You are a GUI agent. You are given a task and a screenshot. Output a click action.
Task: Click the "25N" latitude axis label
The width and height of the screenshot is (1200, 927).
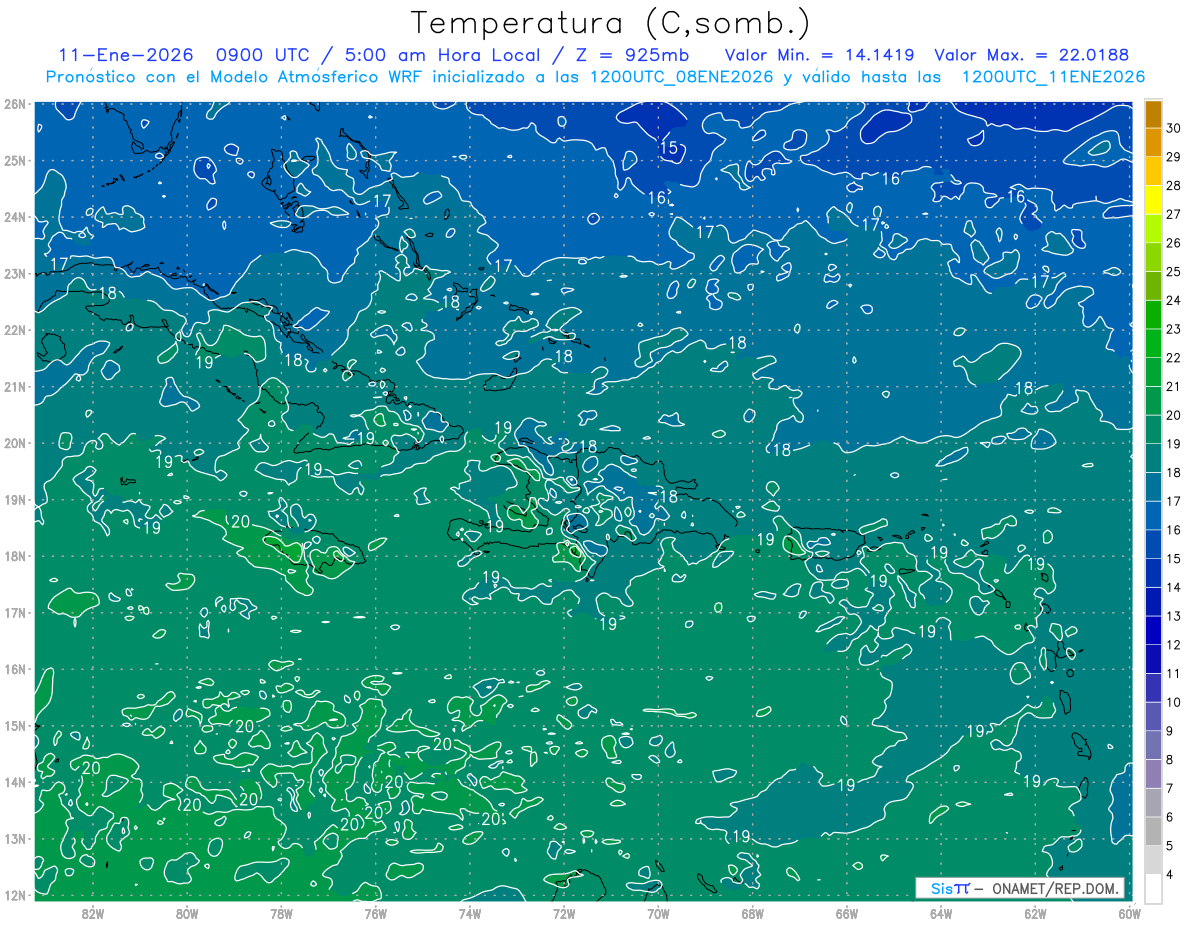click(14, 160)
